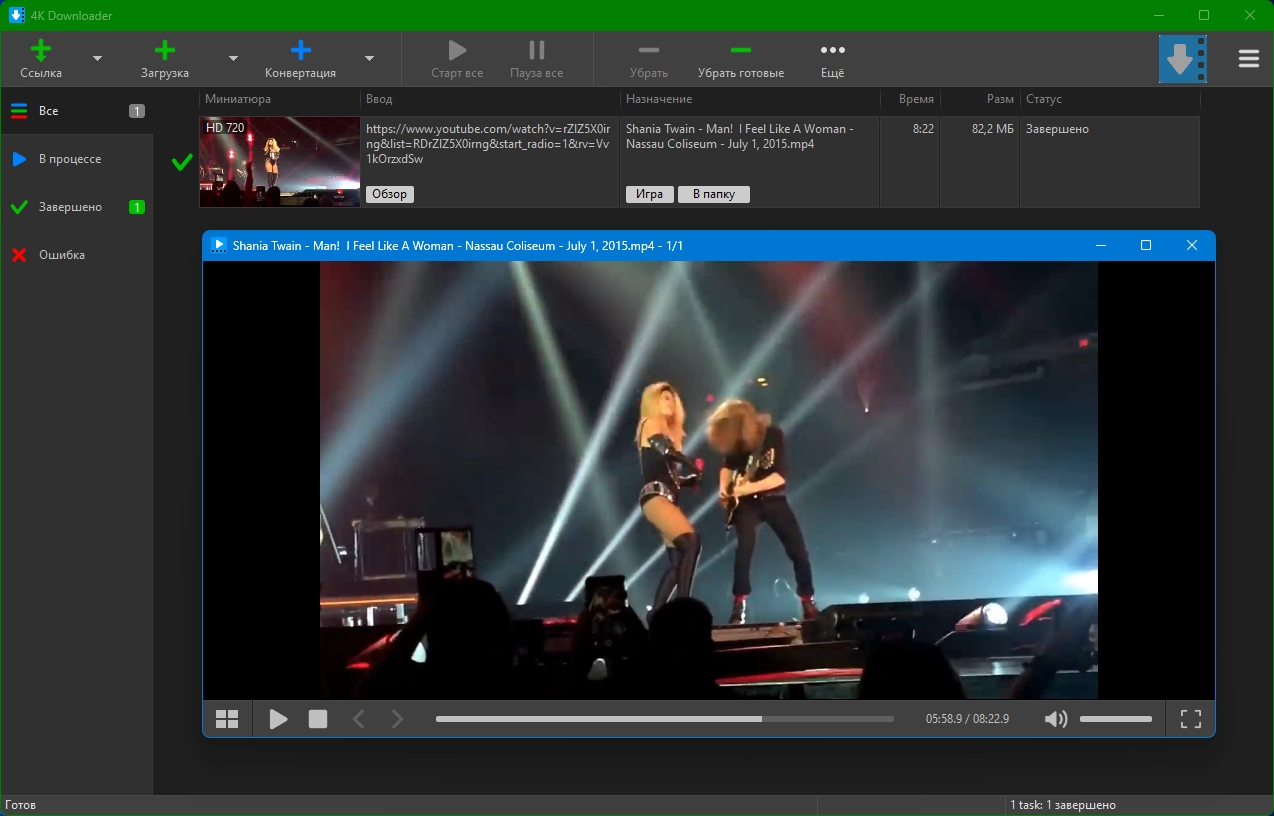Image resolution: width=1274 pixels, height=816 pixels.
Task: Mute the player with speaker icon
Action: (1055, 719)
